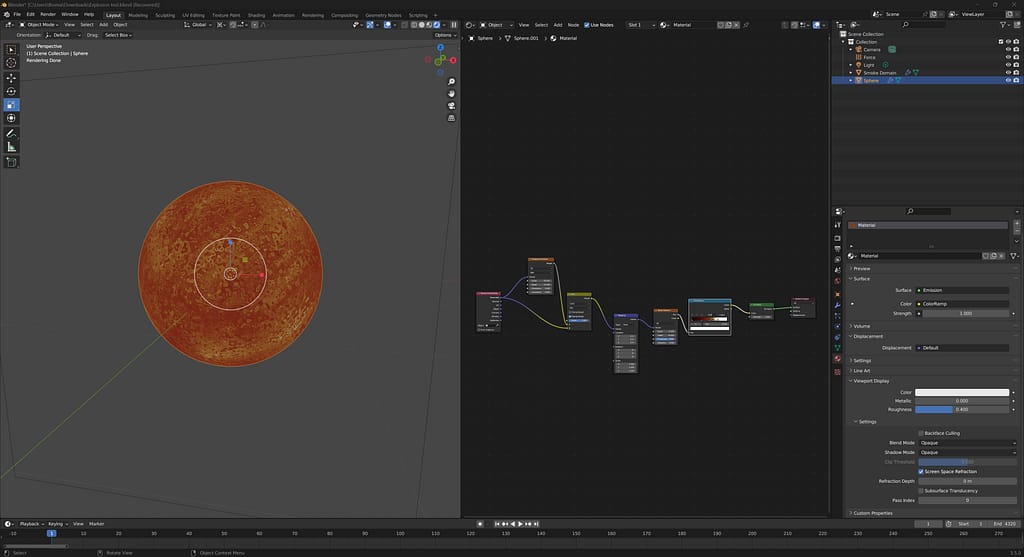Image resolution: width=1024 pixels, height=557 pixels.
Task: Select the Measure tool
Action: (x=12, y=146)
